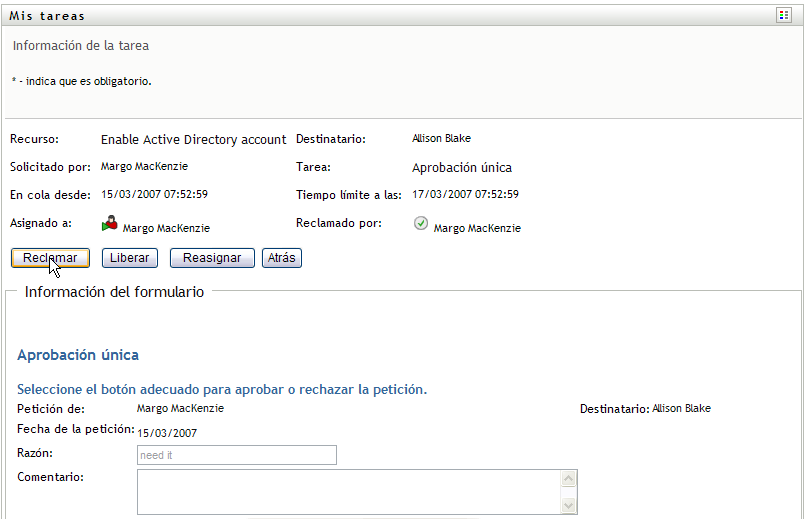Image resolution: width=805 pixels, height=519 pixels.
Task: Click the user icon beside Asignado a
Action: 110,225
